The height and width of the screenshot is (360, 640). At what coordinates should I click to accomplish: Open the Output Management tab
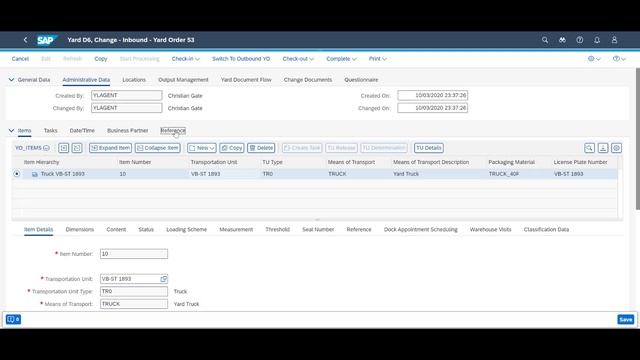(183, 80)
